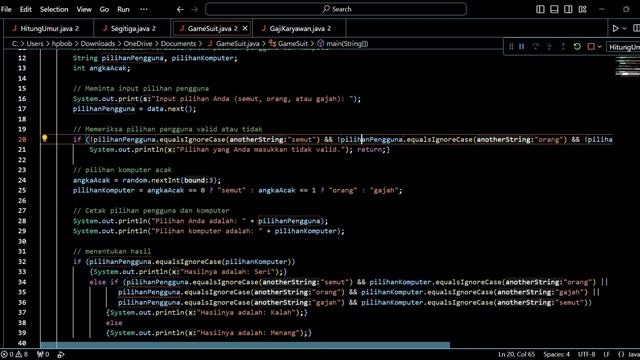Open the Selection menu
640x360 pixels.
click(54, 9)
